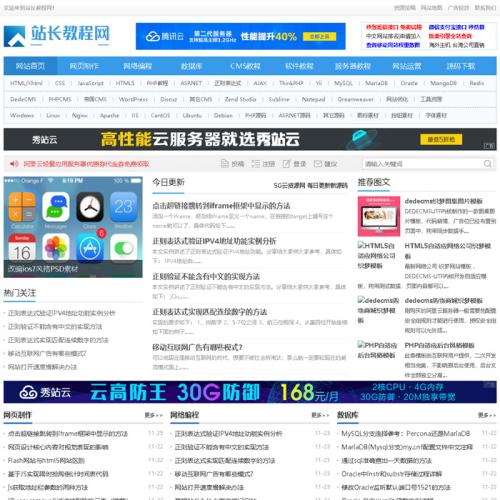Click the Dreamweaver subcategory link

[355, 99]
